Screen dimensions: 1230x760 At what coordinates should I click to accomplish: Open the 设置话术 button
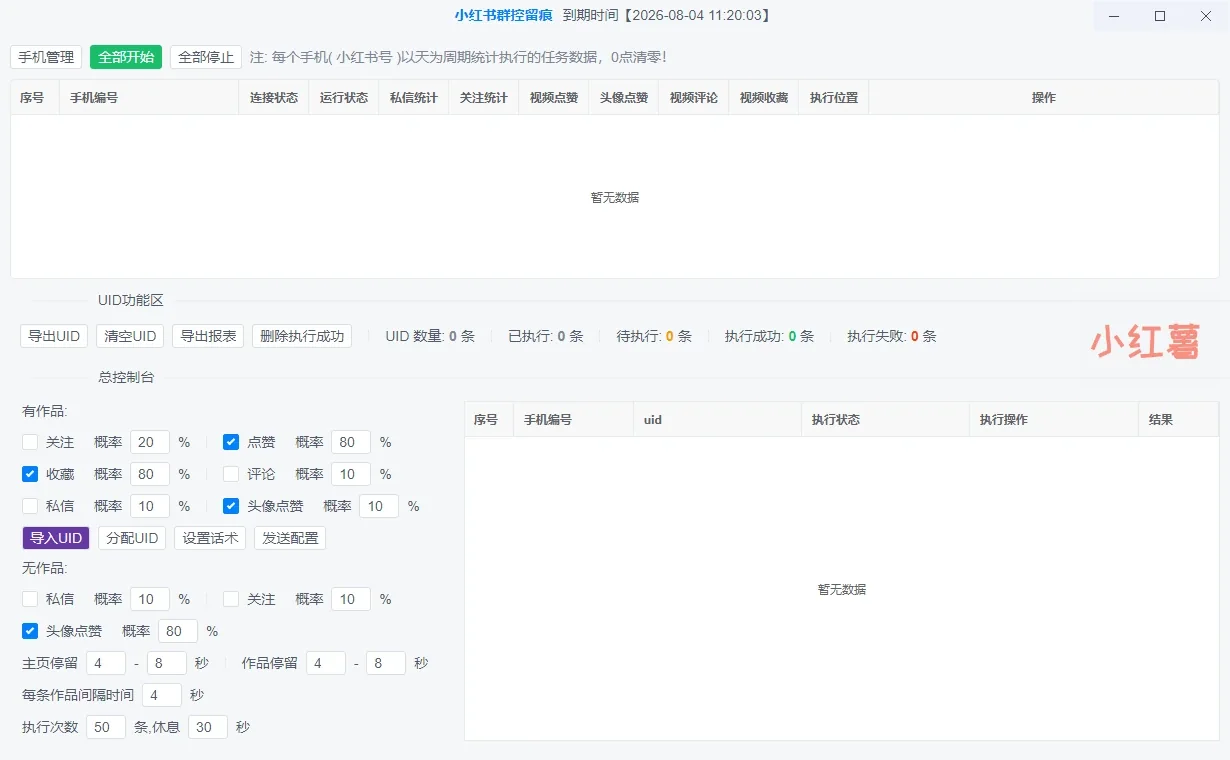pyautogui.click(x=210, y=538)
